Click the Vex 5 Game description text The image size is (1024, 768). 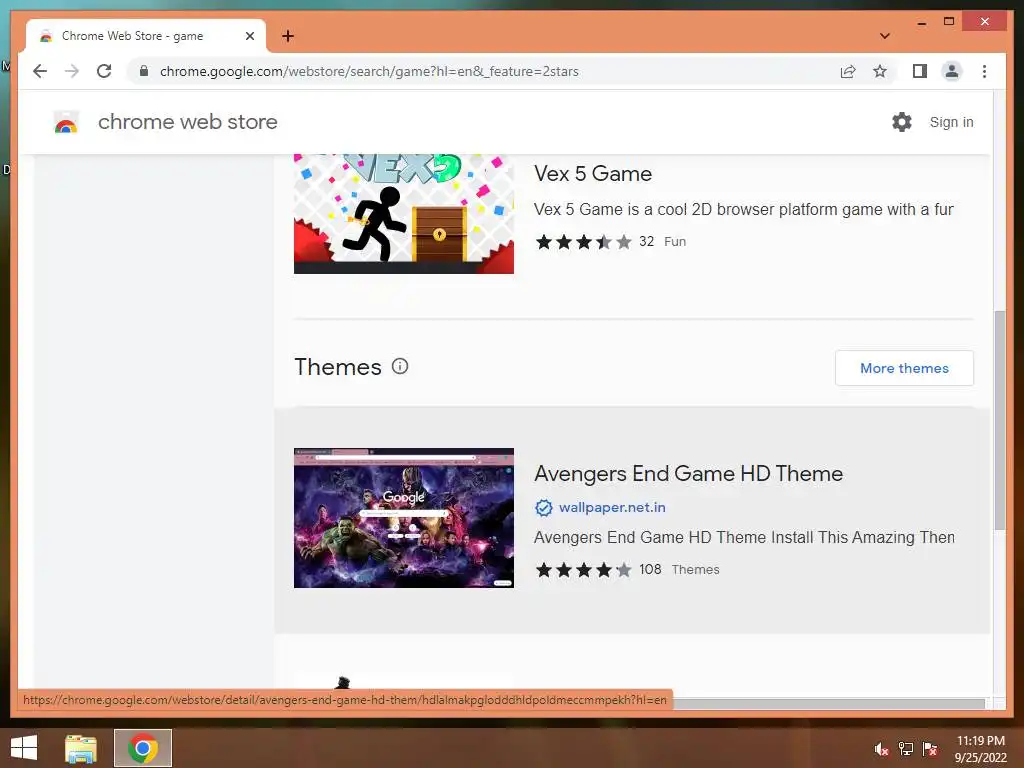point(743,210)
